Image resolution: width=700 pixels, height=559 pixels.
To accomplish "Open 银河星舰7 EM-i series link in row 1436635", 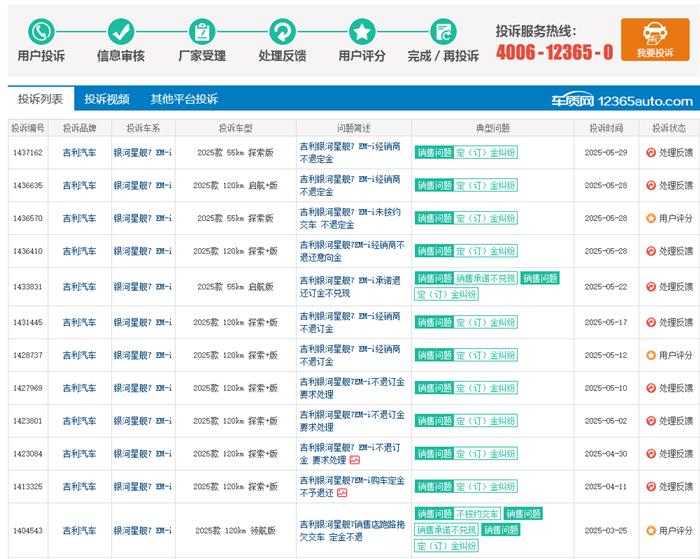I will coord(142,185).
